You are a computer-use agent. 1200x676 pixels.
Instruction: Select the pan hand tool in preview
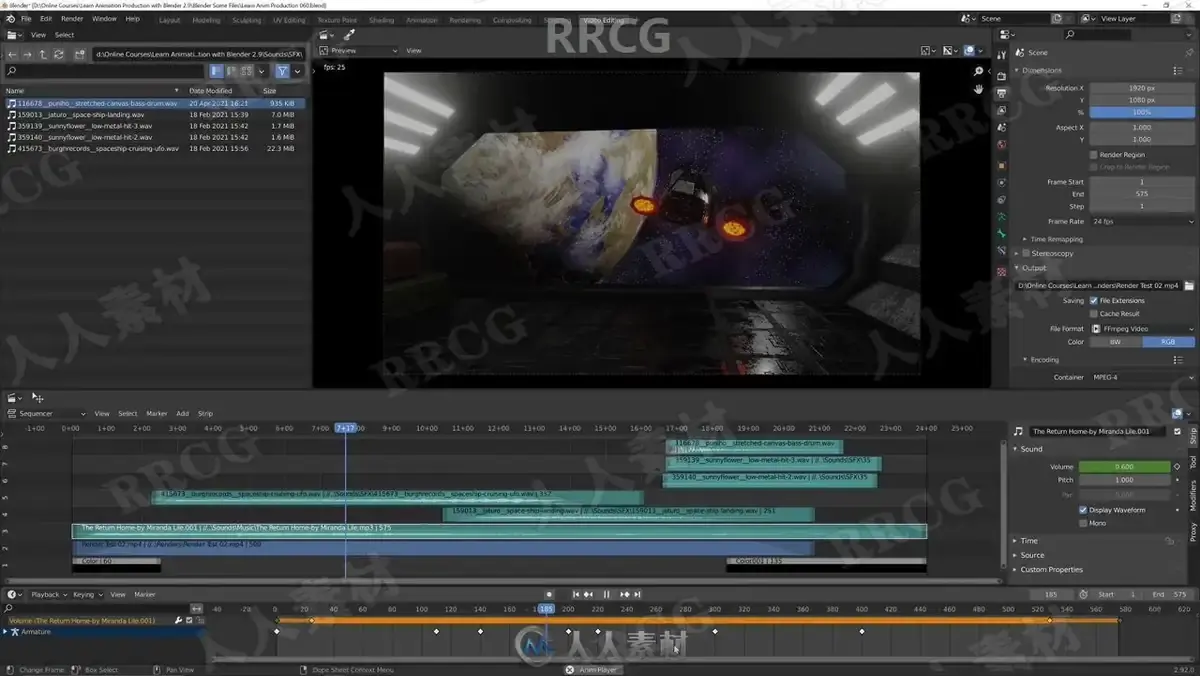(979, 89)
